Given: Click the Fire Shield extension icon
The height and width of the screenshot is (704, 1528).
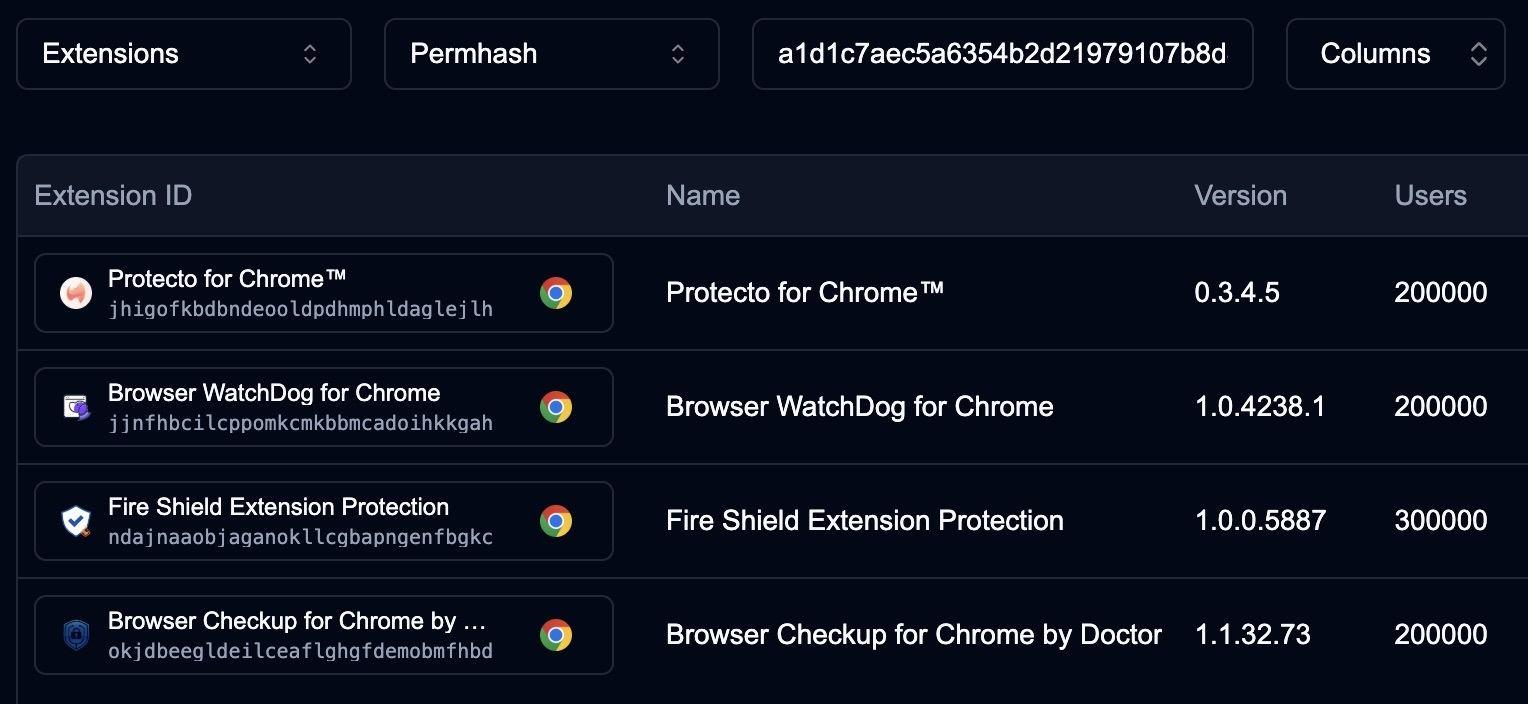Looking at the screenshot, I should pyautogui.click(x=76, y=521).
